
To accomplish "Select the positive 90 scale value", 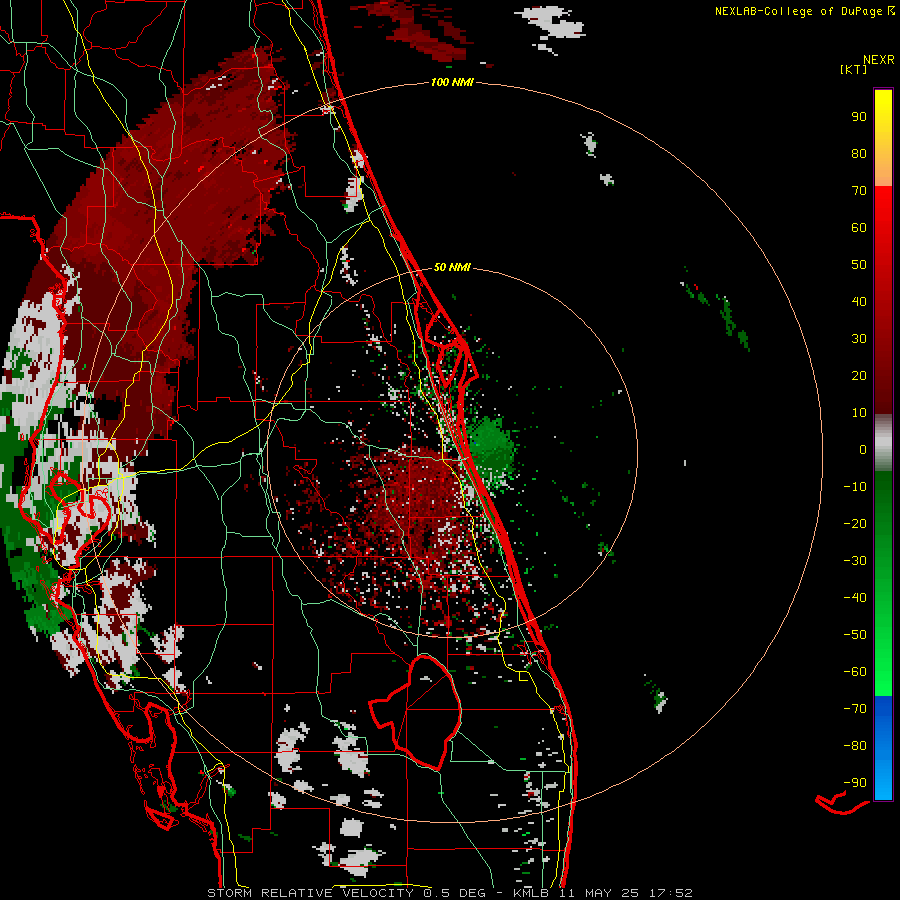I will pos(859,117).
